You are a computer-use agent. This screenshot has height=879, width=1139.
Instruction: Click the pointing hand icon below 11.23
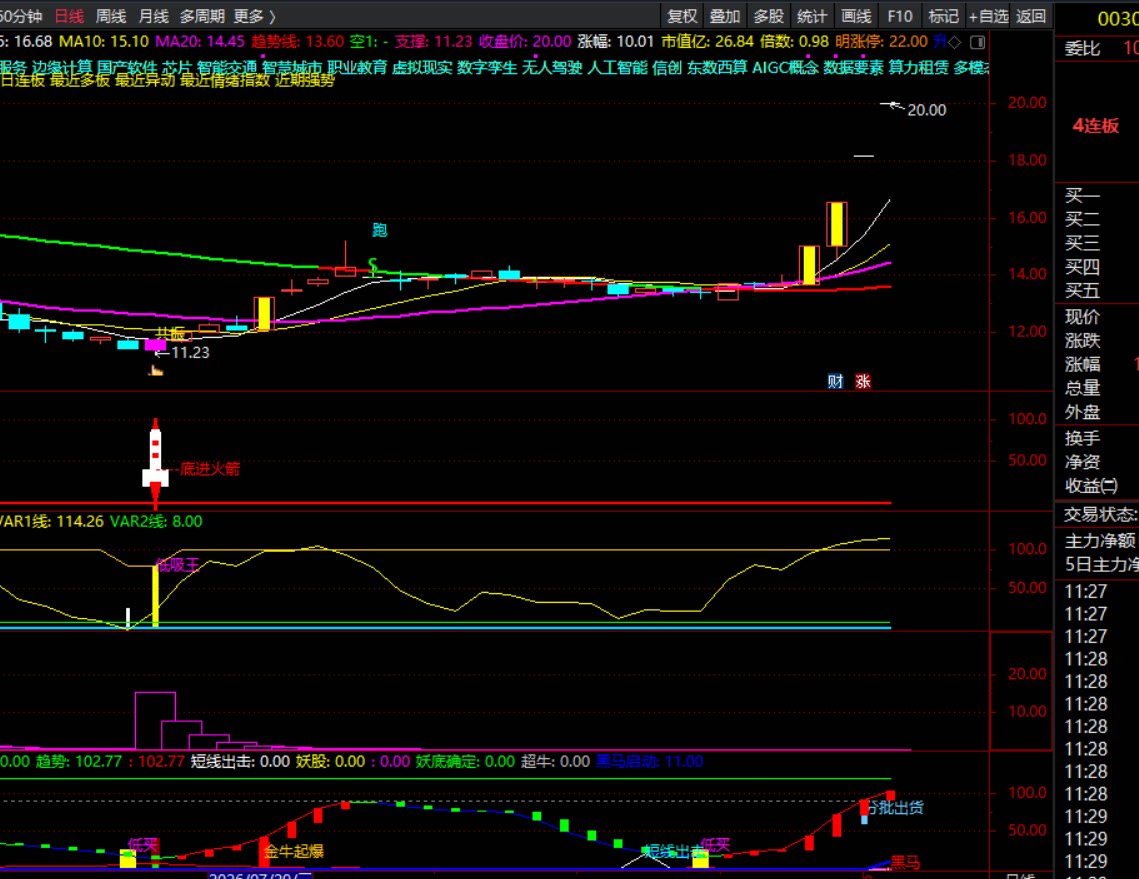tap(155, 371)
